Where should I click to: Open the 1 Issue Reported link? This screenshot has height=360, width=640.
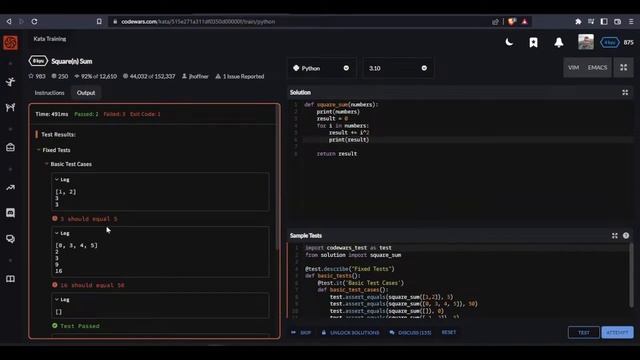240,76
